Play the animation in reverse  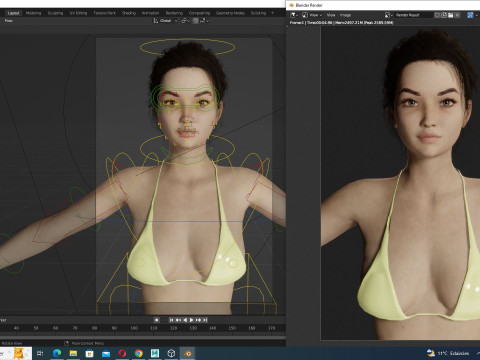click(x=185, y=320)
